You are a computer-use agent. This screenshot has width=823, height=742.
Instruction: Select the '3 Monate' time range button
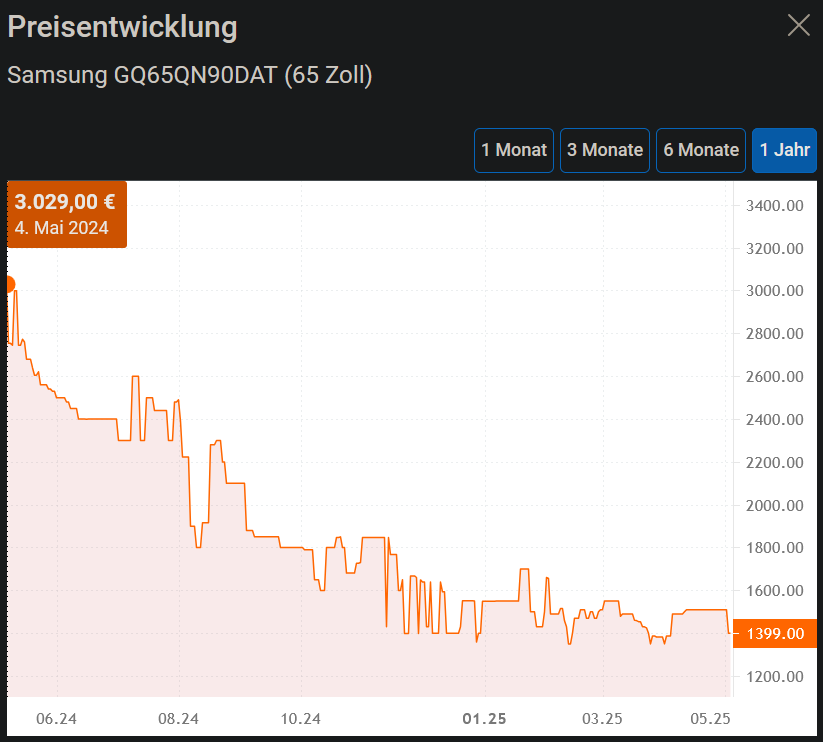click(604, 150)
